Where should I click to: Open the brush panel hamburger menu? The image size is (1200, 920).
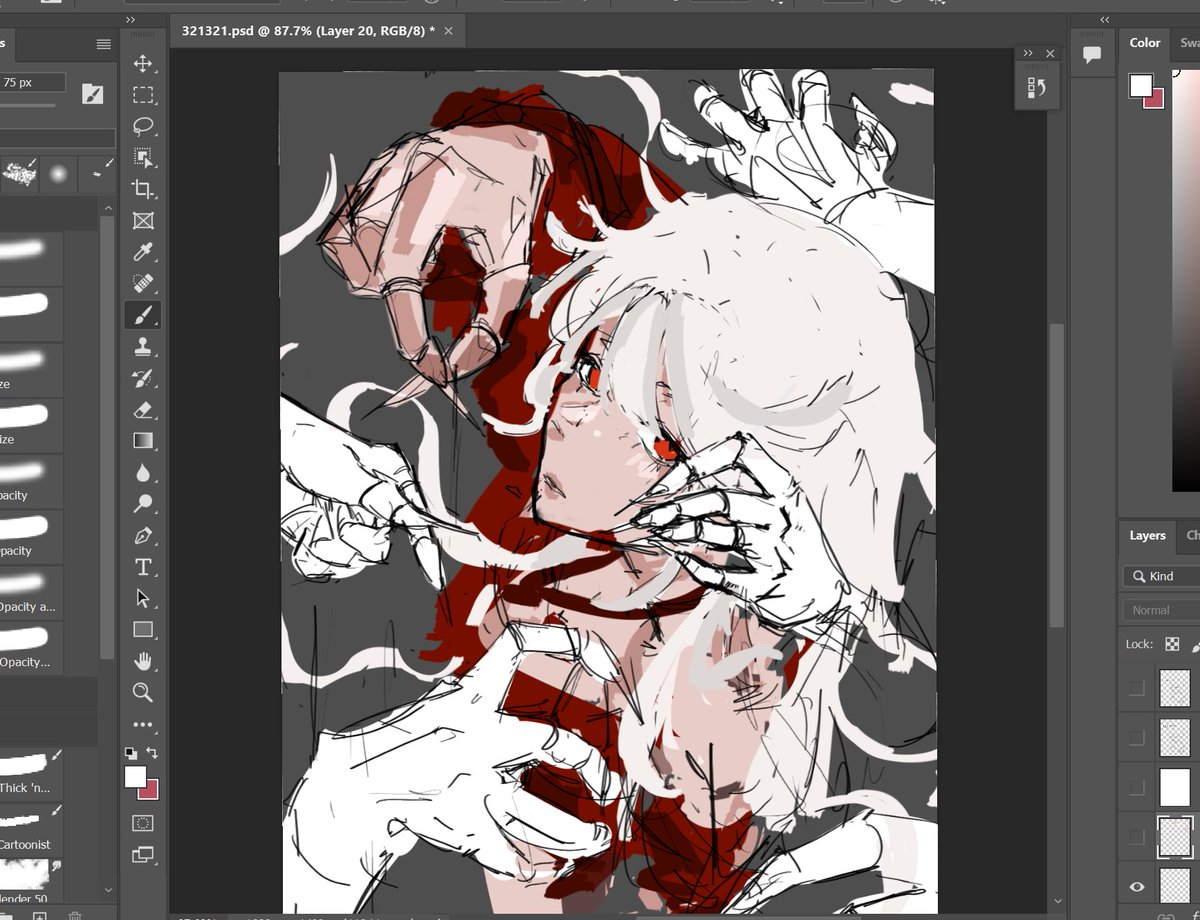103,44
